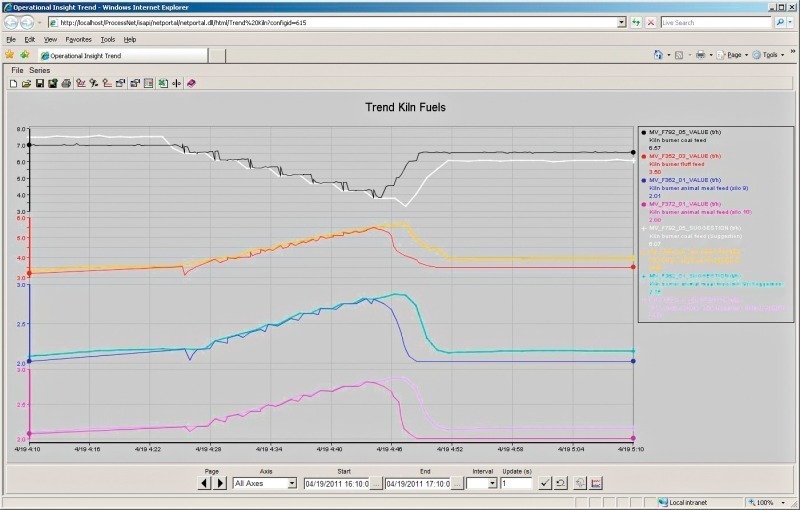Click the Print trend toolbar icon
Image resolution: width=800 pixels, height=510 pixels.
[66, 83]
